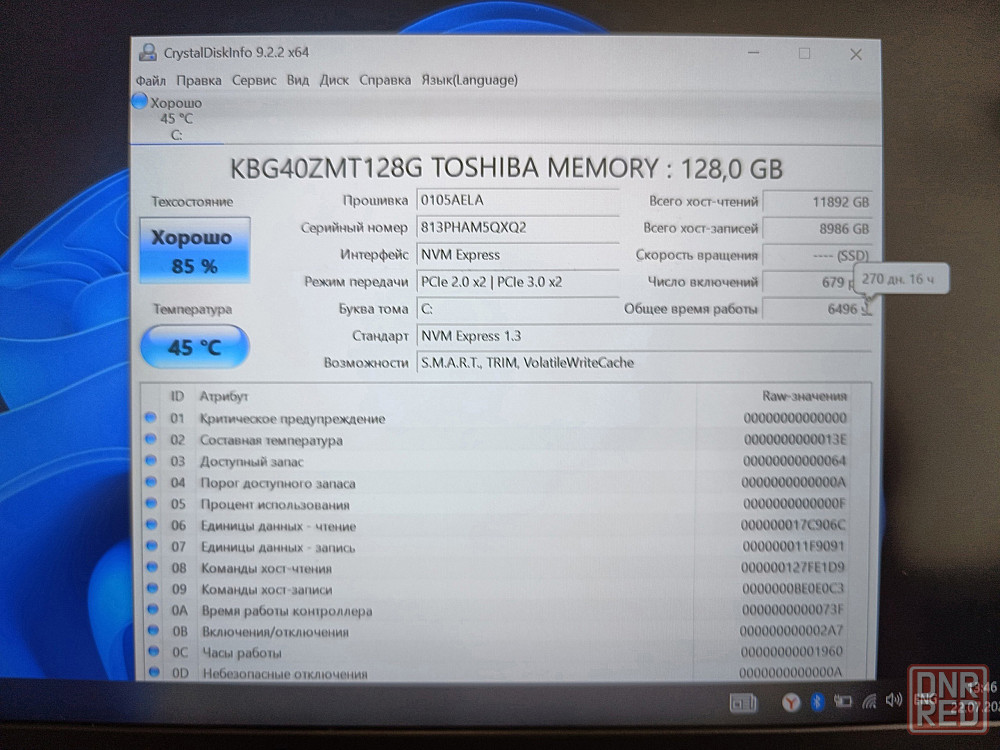
Task: Open the Сервис menu
Action: point(254,81)
